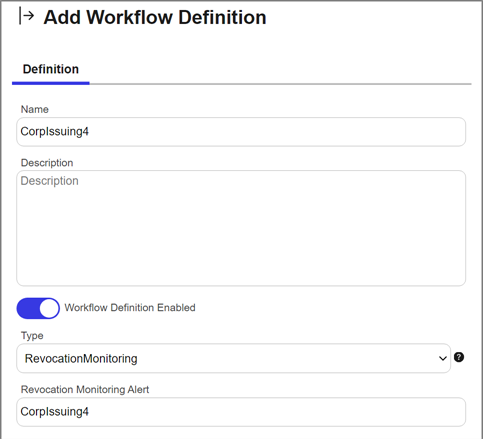This screenshot has height=439, width=483.
Task: Focus the Description text area
Action: point(241,228)
